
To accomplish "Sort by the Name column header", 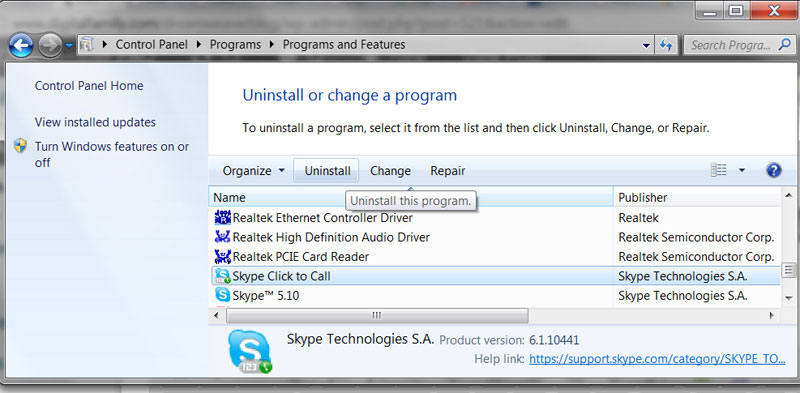I will click(411, 198).
